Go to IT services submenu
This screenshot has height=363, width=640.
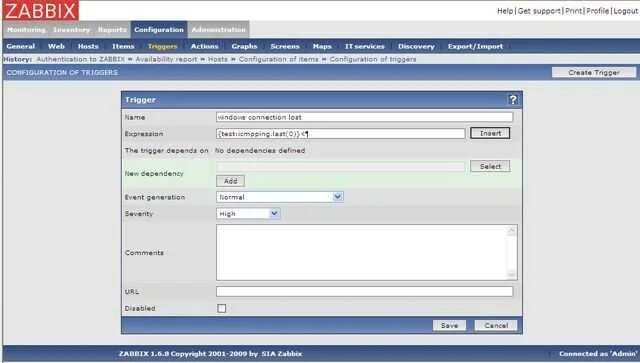[364, 47]
